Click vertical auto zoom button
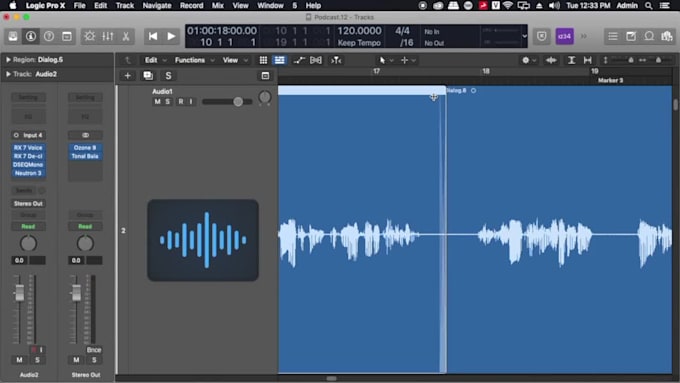The height and width of the screenshot is (383, 680). click(x=572, y=60)
